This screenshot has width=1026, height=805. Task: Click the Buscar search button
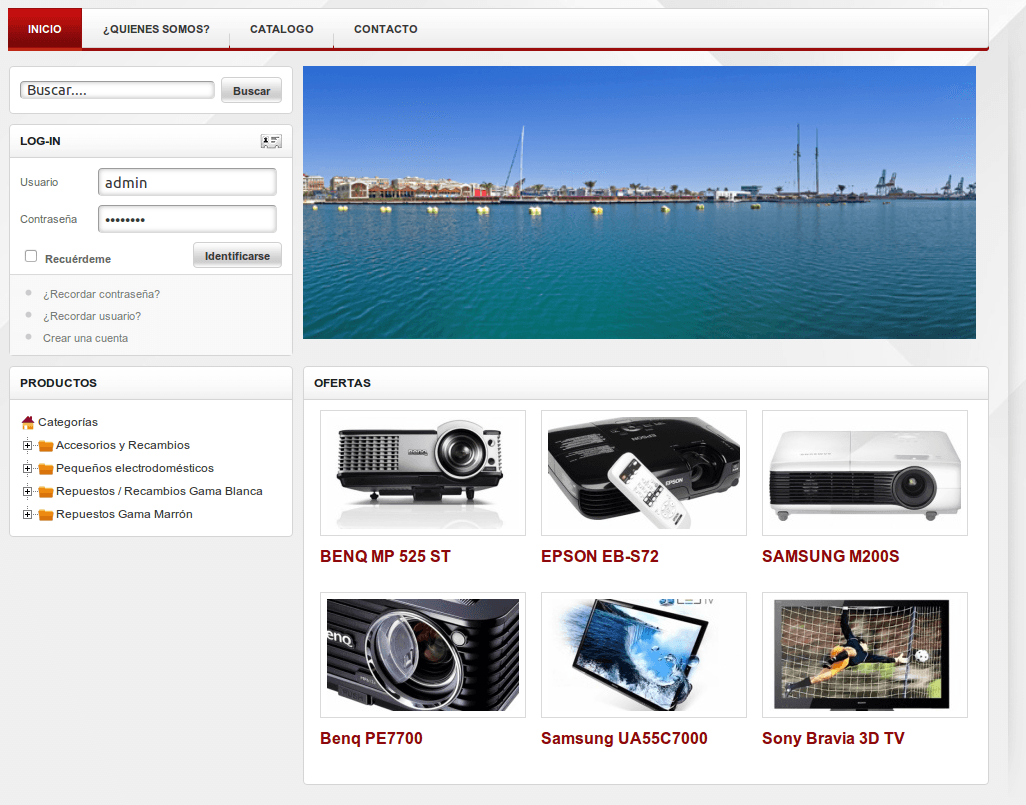click(251, 90)
